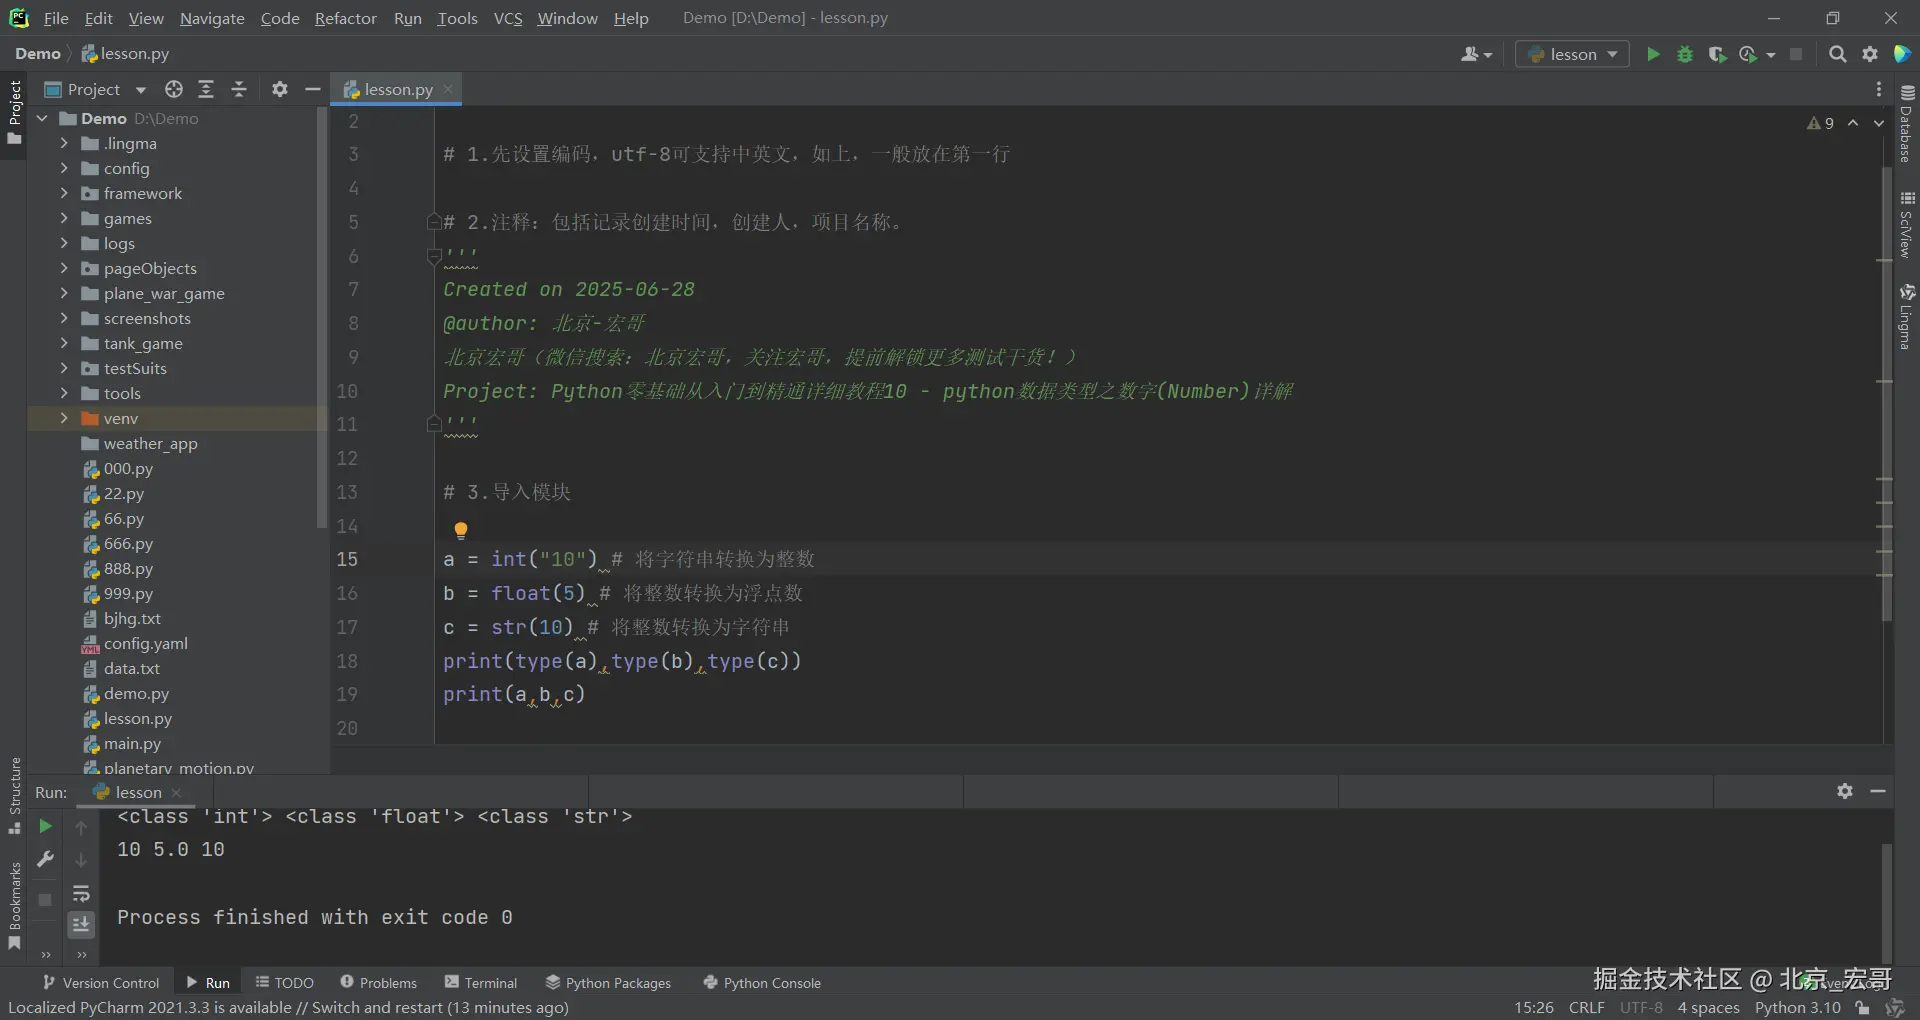
Task: Click the Project tree scrollbar
Action: (x=321, y=318)
